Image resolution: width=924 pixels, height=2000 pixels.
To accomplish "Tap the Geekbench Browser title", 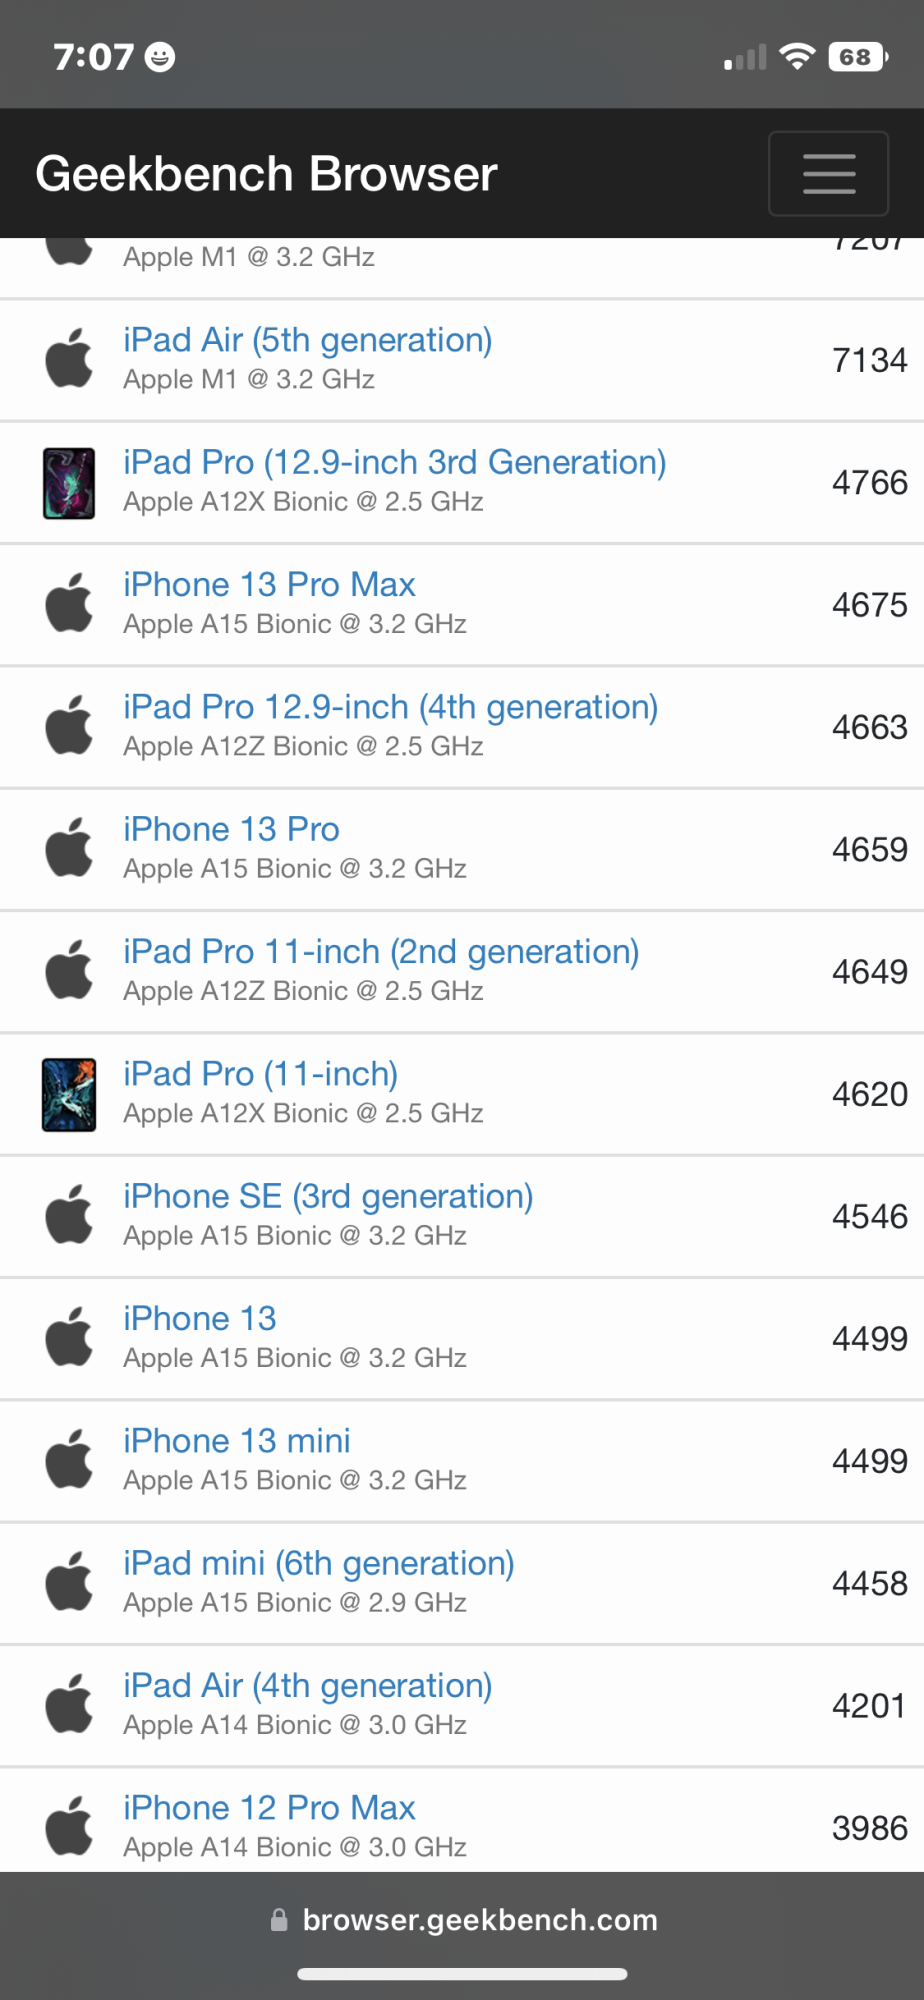I will (266, 174).
